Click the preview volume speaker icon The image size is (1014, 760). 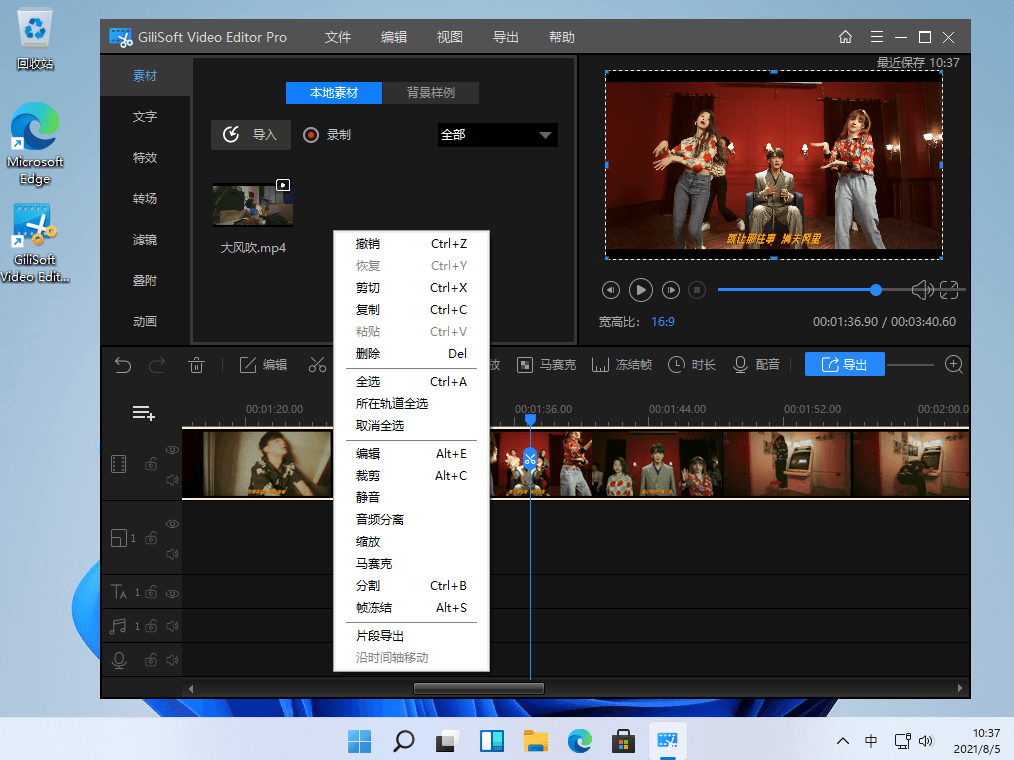point(922,290)
